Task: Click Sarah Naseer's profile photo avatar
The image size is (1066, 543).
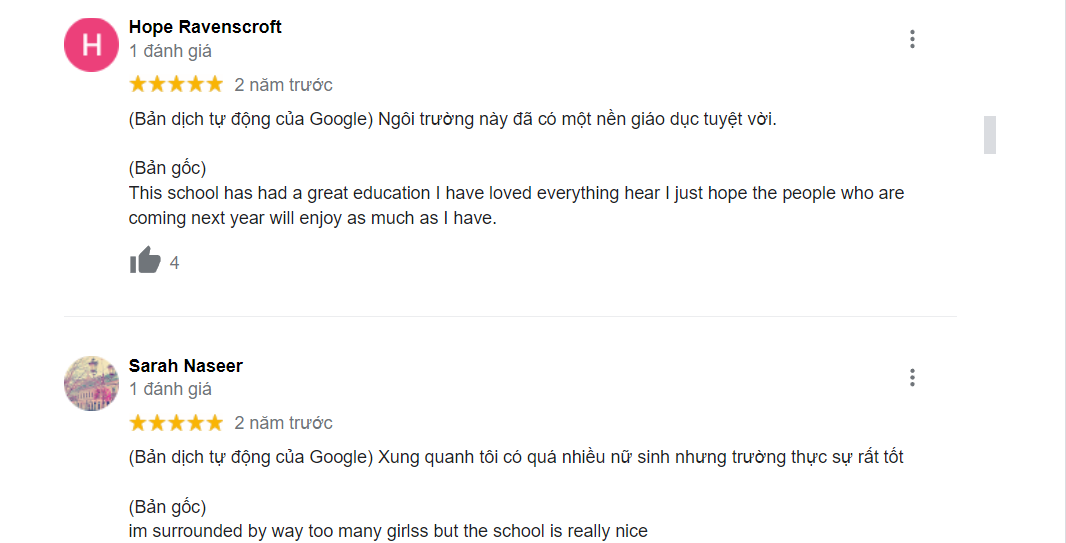Action: pos(91,383)
